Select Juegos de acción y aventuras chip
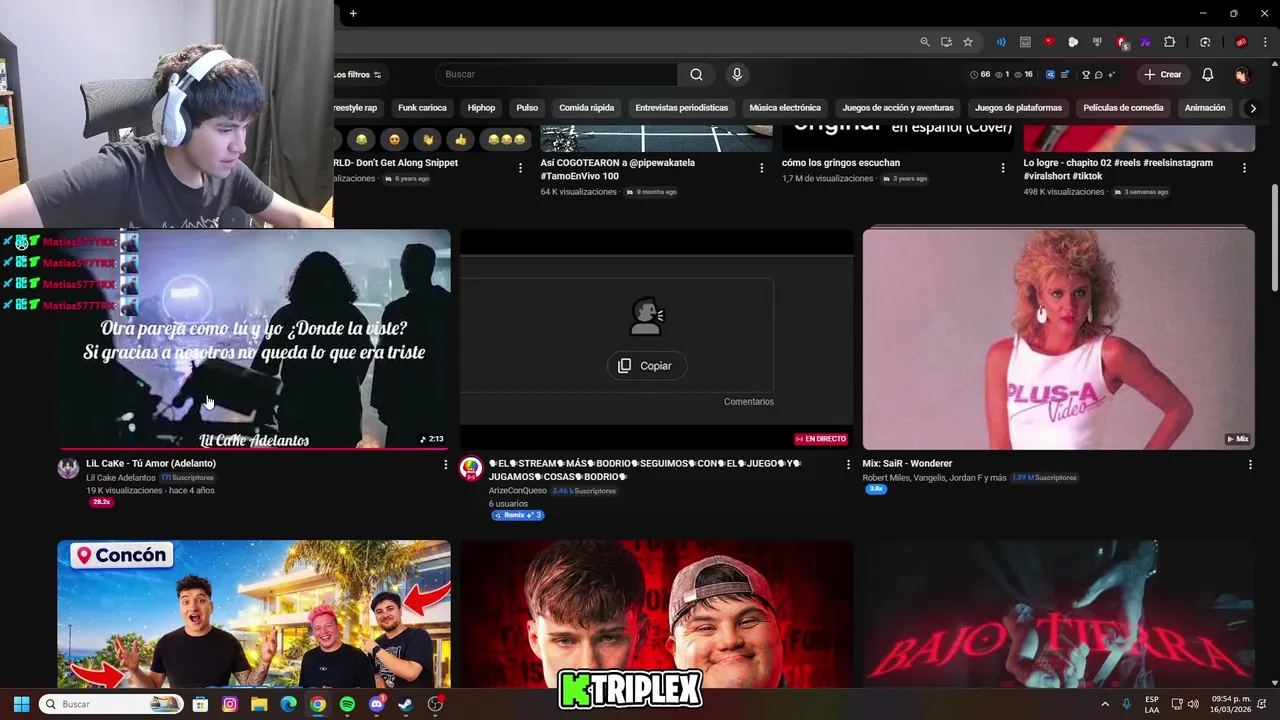 [898, 108]
